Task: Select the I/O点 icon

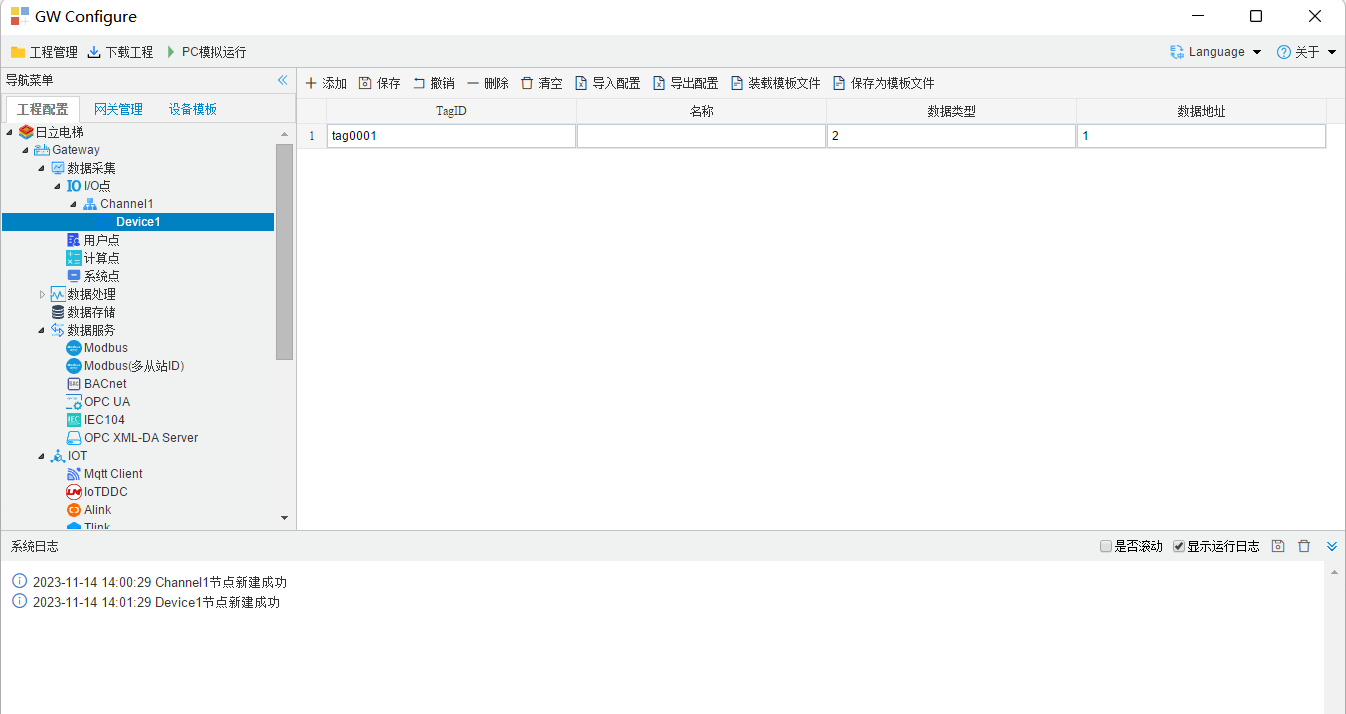Action: point(74,186)
